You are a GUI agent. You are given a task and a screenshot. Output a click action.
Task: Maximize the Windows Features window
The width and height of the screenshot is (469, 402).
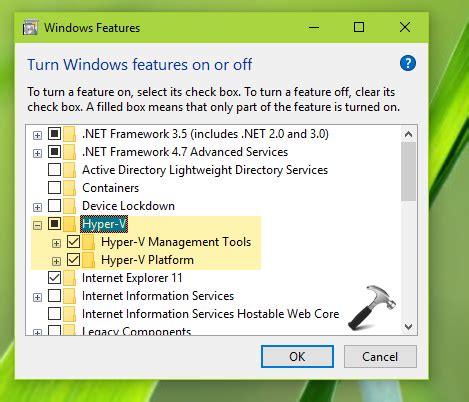pyautogui.click(x=359, y=27)
